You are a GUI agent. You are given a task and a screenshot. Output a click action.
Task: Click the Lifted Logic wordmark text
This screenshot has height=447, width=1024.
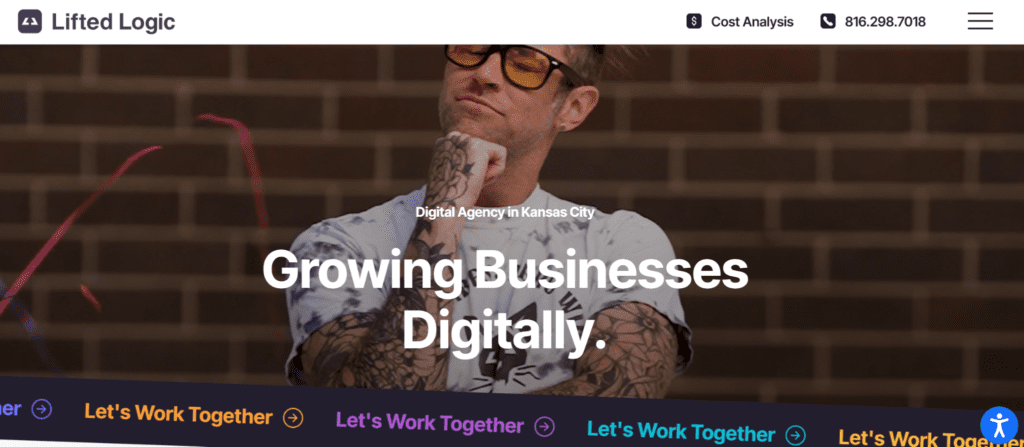pyautogui.click(x=113, y=22)
